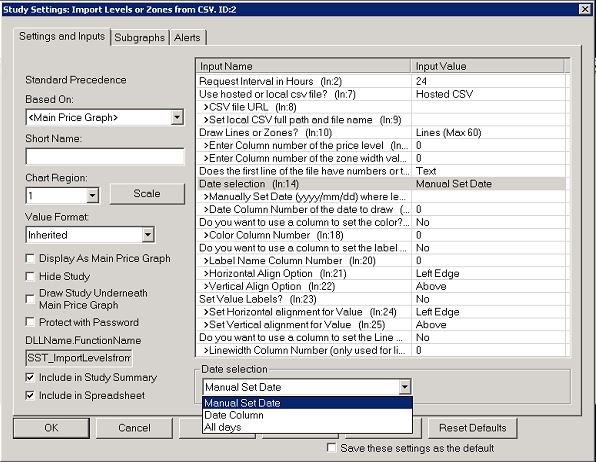Select Date Column Number of the date row
Viewport: 596px width, 462px height.
(x=381, y=210)
